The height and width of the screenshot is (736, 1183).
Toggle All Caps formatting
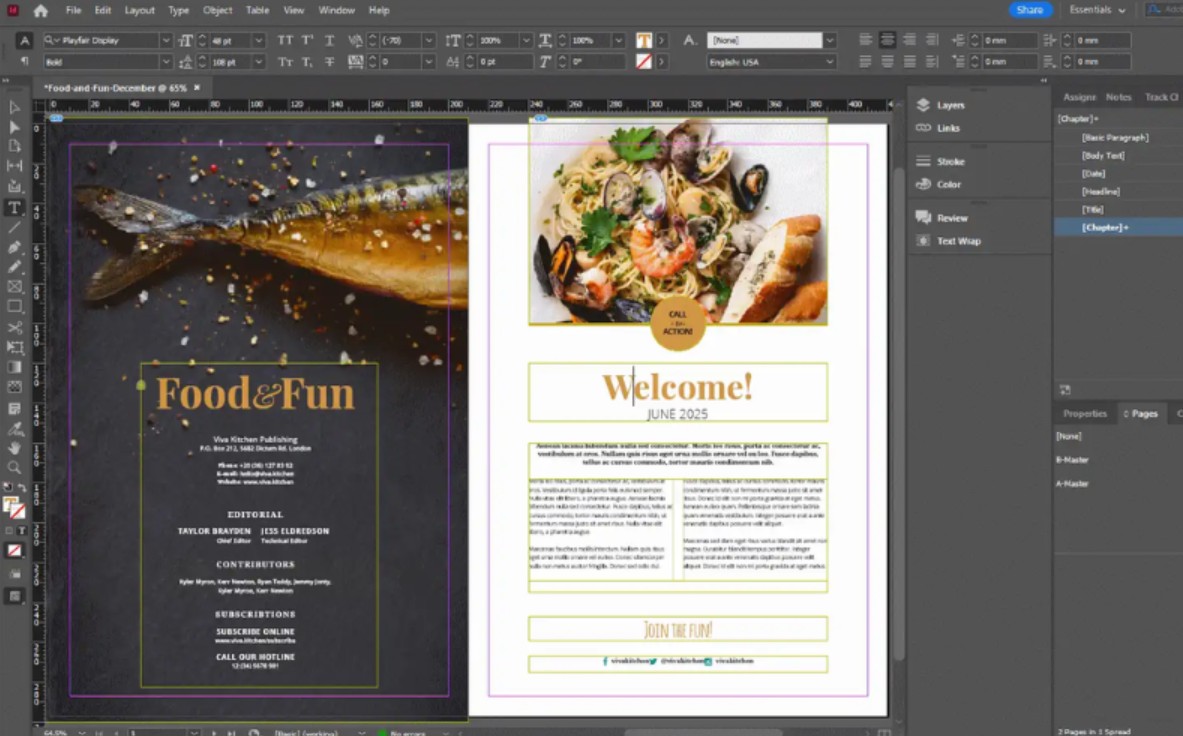(x=285, y=38)
